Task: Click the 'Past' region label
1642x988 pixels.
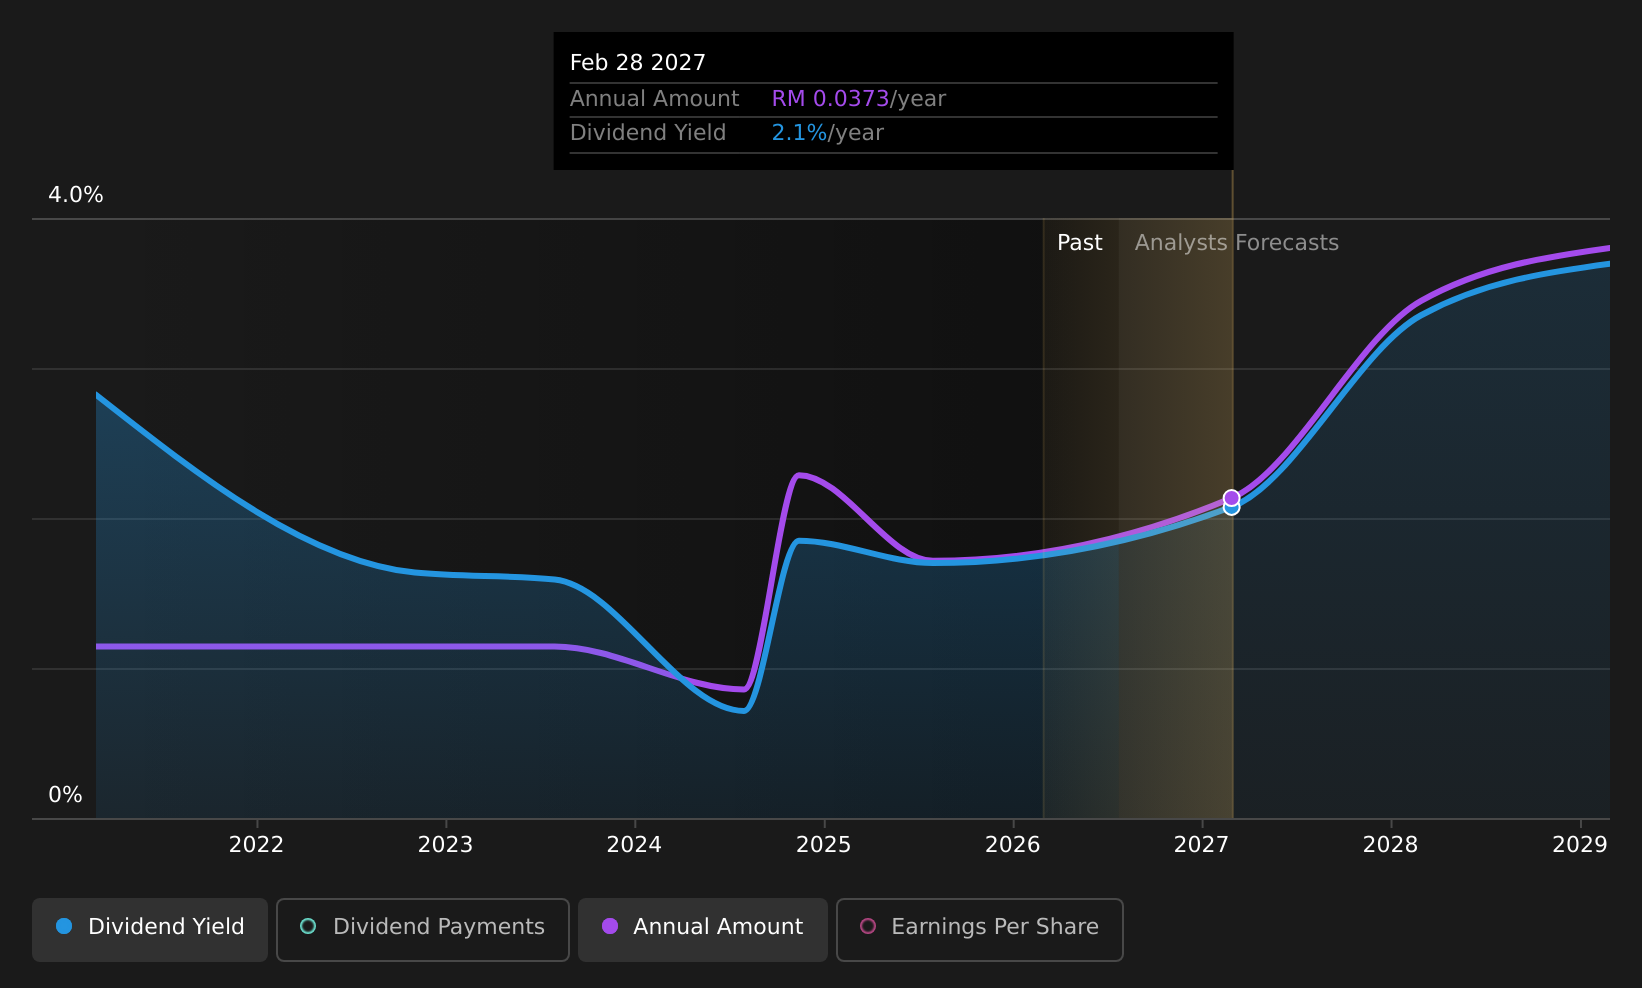Action: click(1079, 243)
